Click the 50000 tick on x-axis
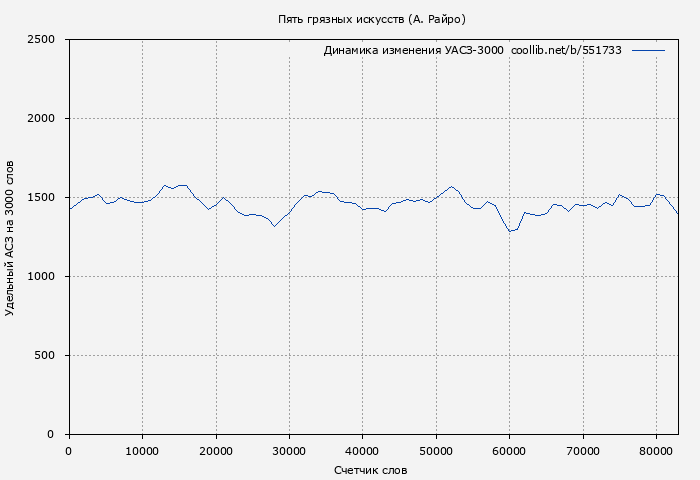Viewport: 700px width, 480px height. click(x=436, y=451)
